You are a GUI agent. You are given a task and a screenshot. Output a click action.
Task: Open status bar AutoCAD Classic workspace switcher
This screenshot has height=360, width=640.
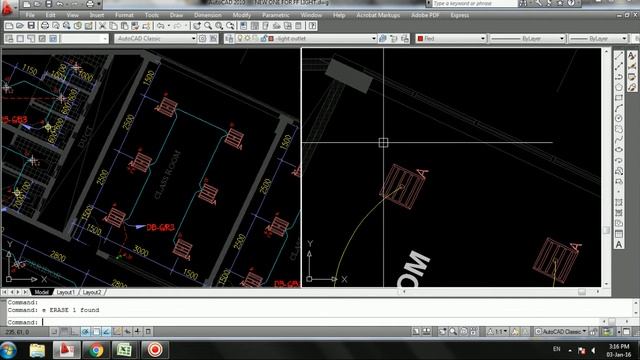[561, 332]
